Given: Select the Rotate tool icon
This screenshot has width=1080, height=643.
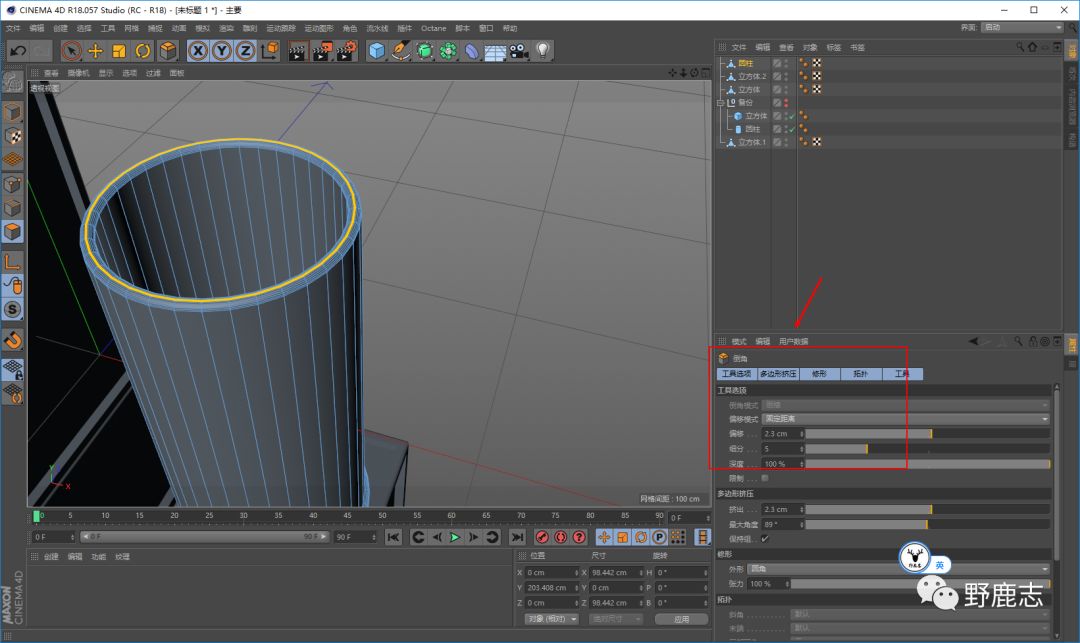Looking at the screenshot, I should pyautogui.click(x=143, y=50).
